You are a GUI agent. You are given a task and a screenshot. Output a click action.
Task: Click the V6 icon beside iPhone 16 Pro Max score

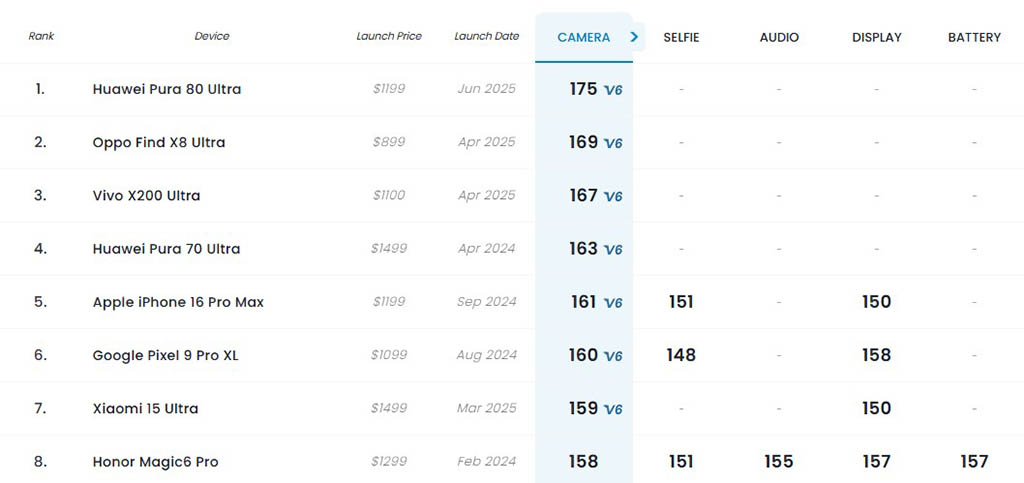[x=613, y=303]
